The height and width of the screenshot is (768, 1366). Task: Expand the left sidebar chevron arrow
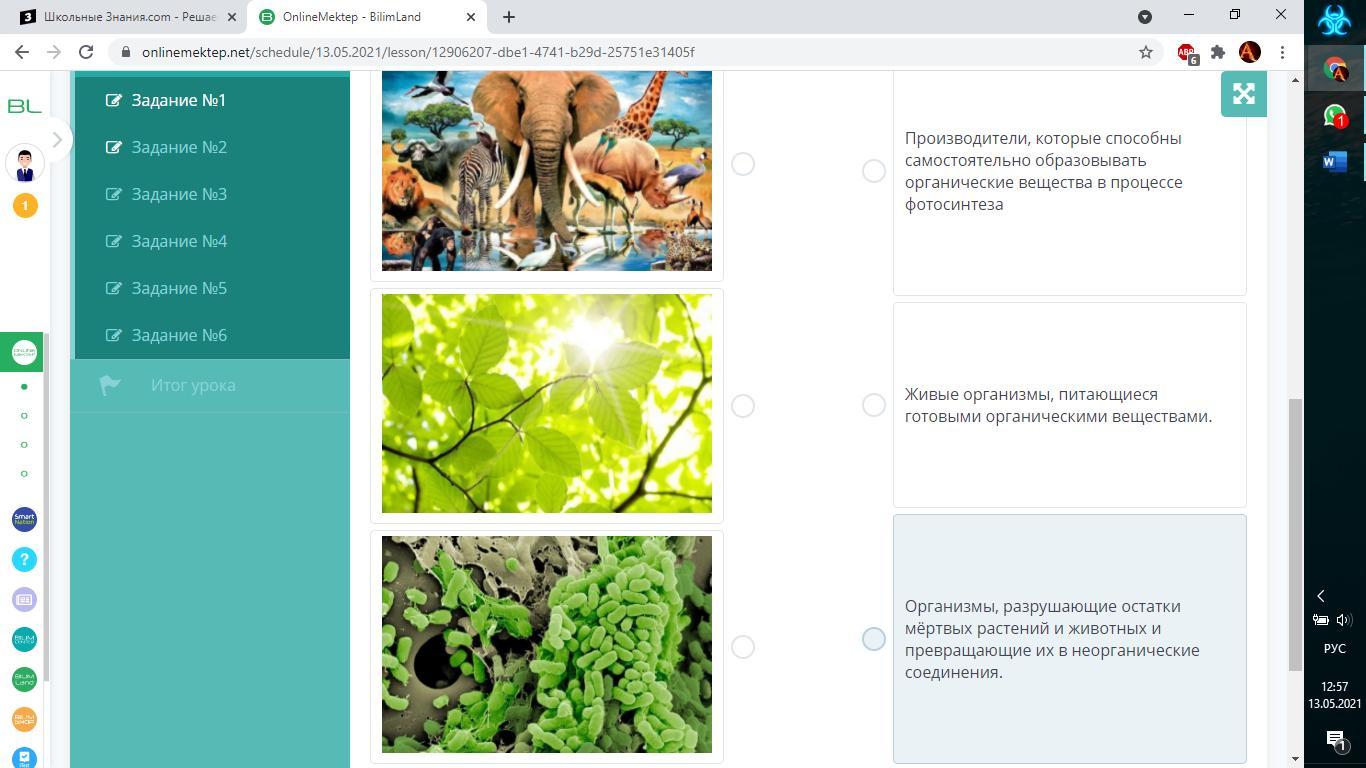(x=57, y=140)
